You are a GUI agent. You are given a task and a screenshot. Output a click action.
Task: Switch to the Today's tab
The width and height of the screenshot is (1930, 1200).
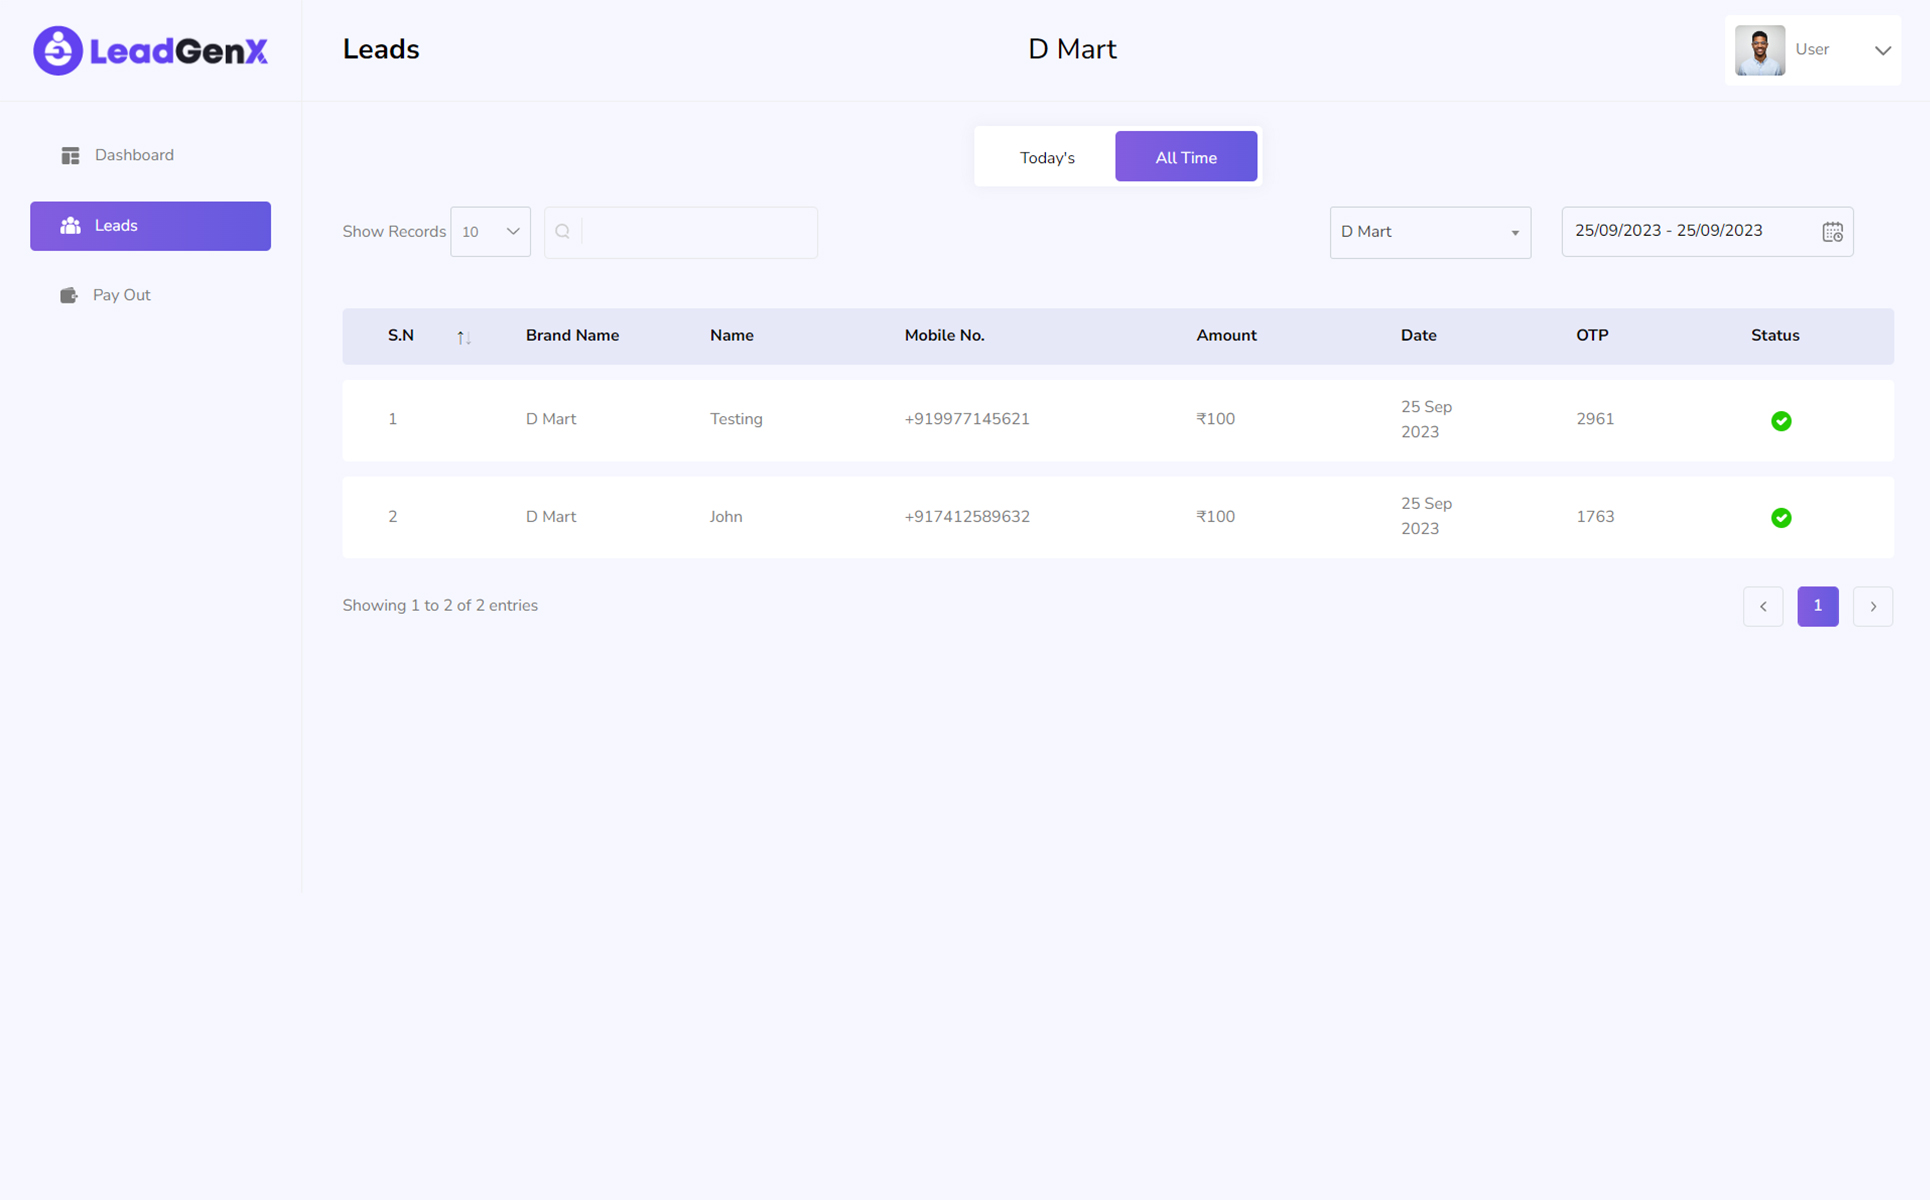tap(1047, 157)
